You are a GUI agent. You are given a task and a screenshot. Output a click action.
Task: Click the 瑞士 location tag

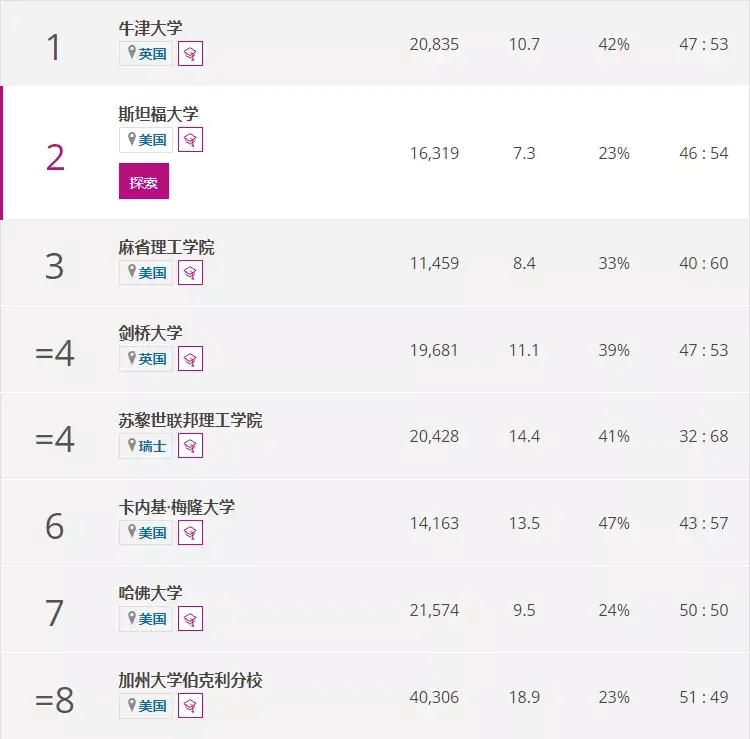(146, 445)
